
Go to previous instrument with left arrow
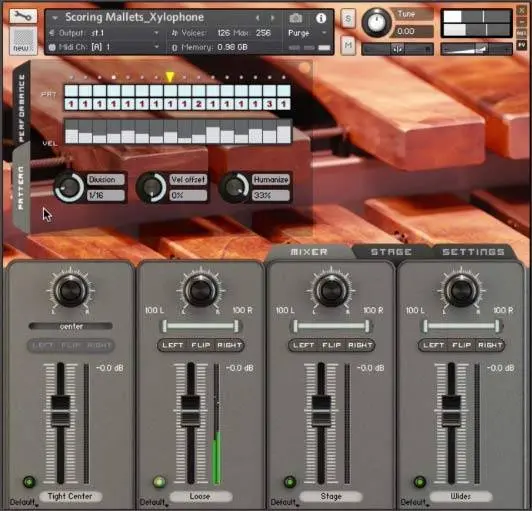[x=258, y=18]
